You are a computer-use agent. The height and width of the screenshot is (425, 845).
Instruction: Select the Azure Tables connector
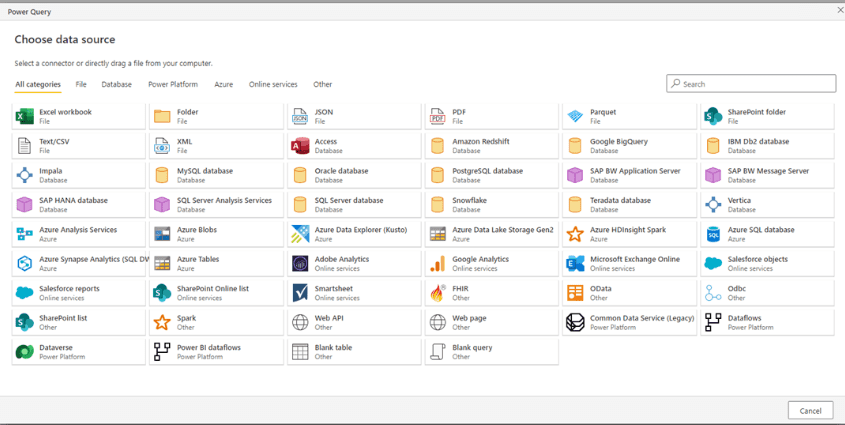216,263
